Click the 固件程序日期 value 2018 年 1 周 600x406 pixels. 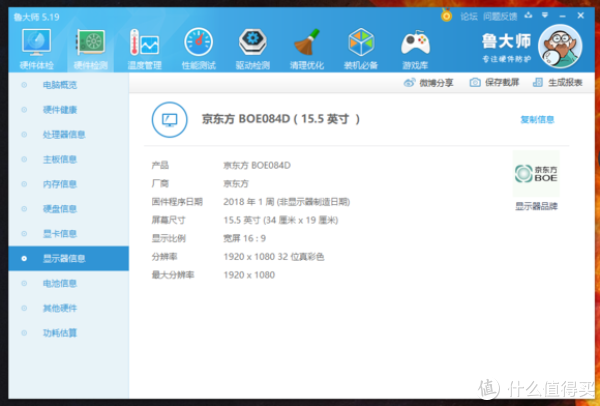point(286,202)
